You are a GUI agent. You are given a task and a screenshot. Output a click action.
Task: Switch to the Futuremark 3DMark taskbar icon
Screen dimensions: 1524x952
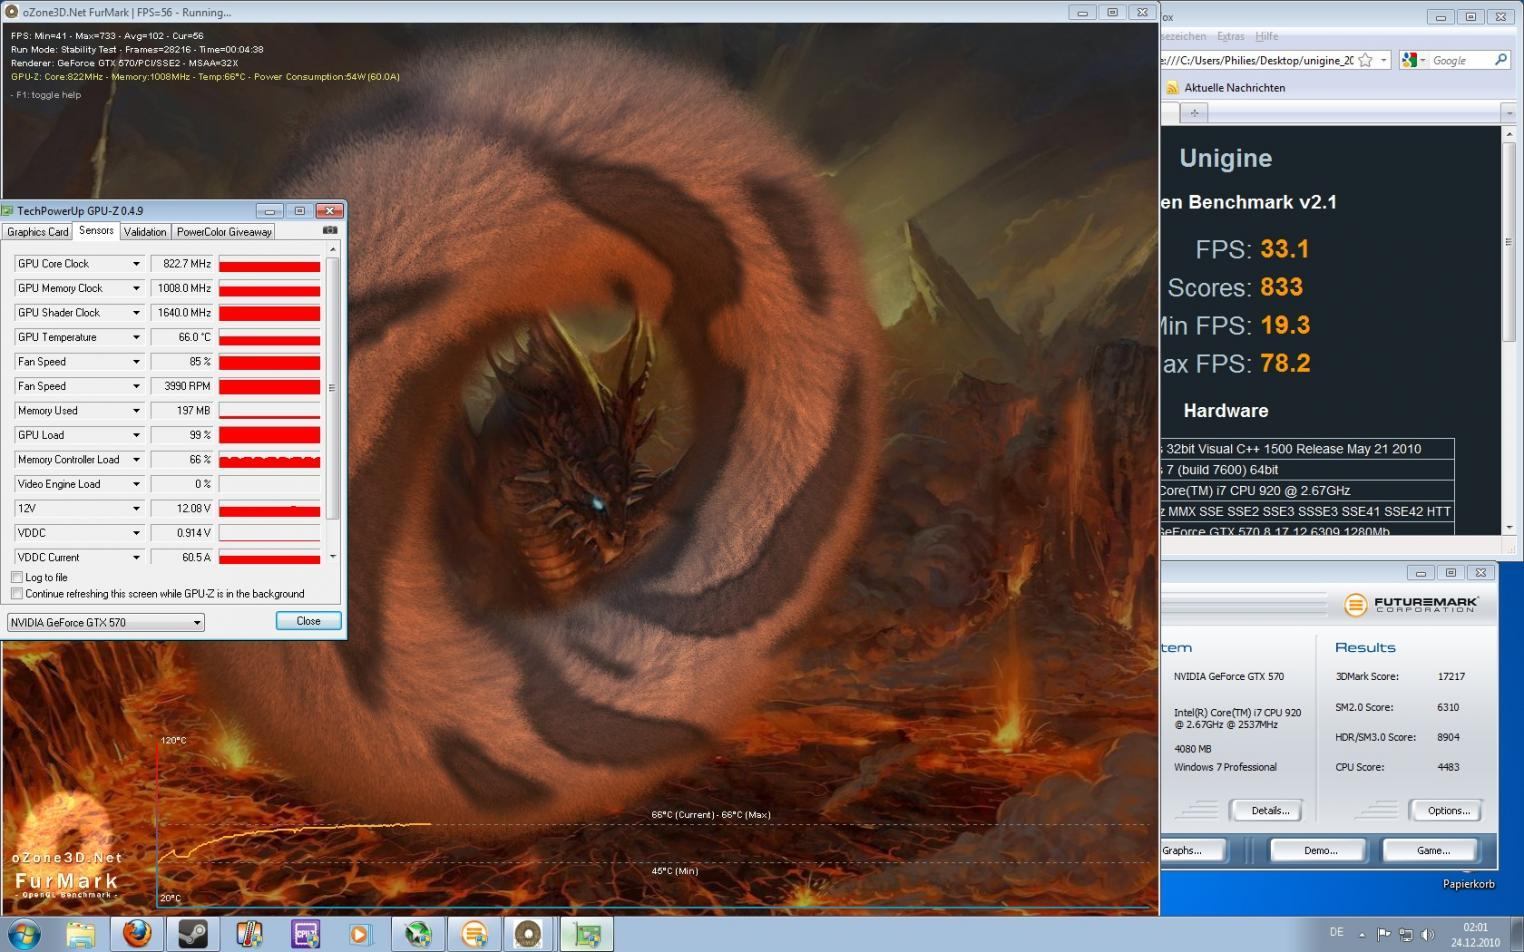pos(474,934)
